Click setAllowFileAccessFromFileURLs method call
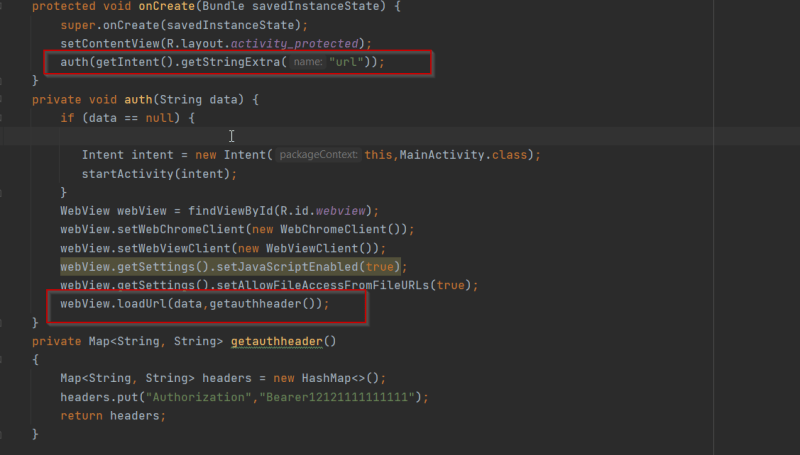This screenshot has width=800, height=455. pos(323,285)
